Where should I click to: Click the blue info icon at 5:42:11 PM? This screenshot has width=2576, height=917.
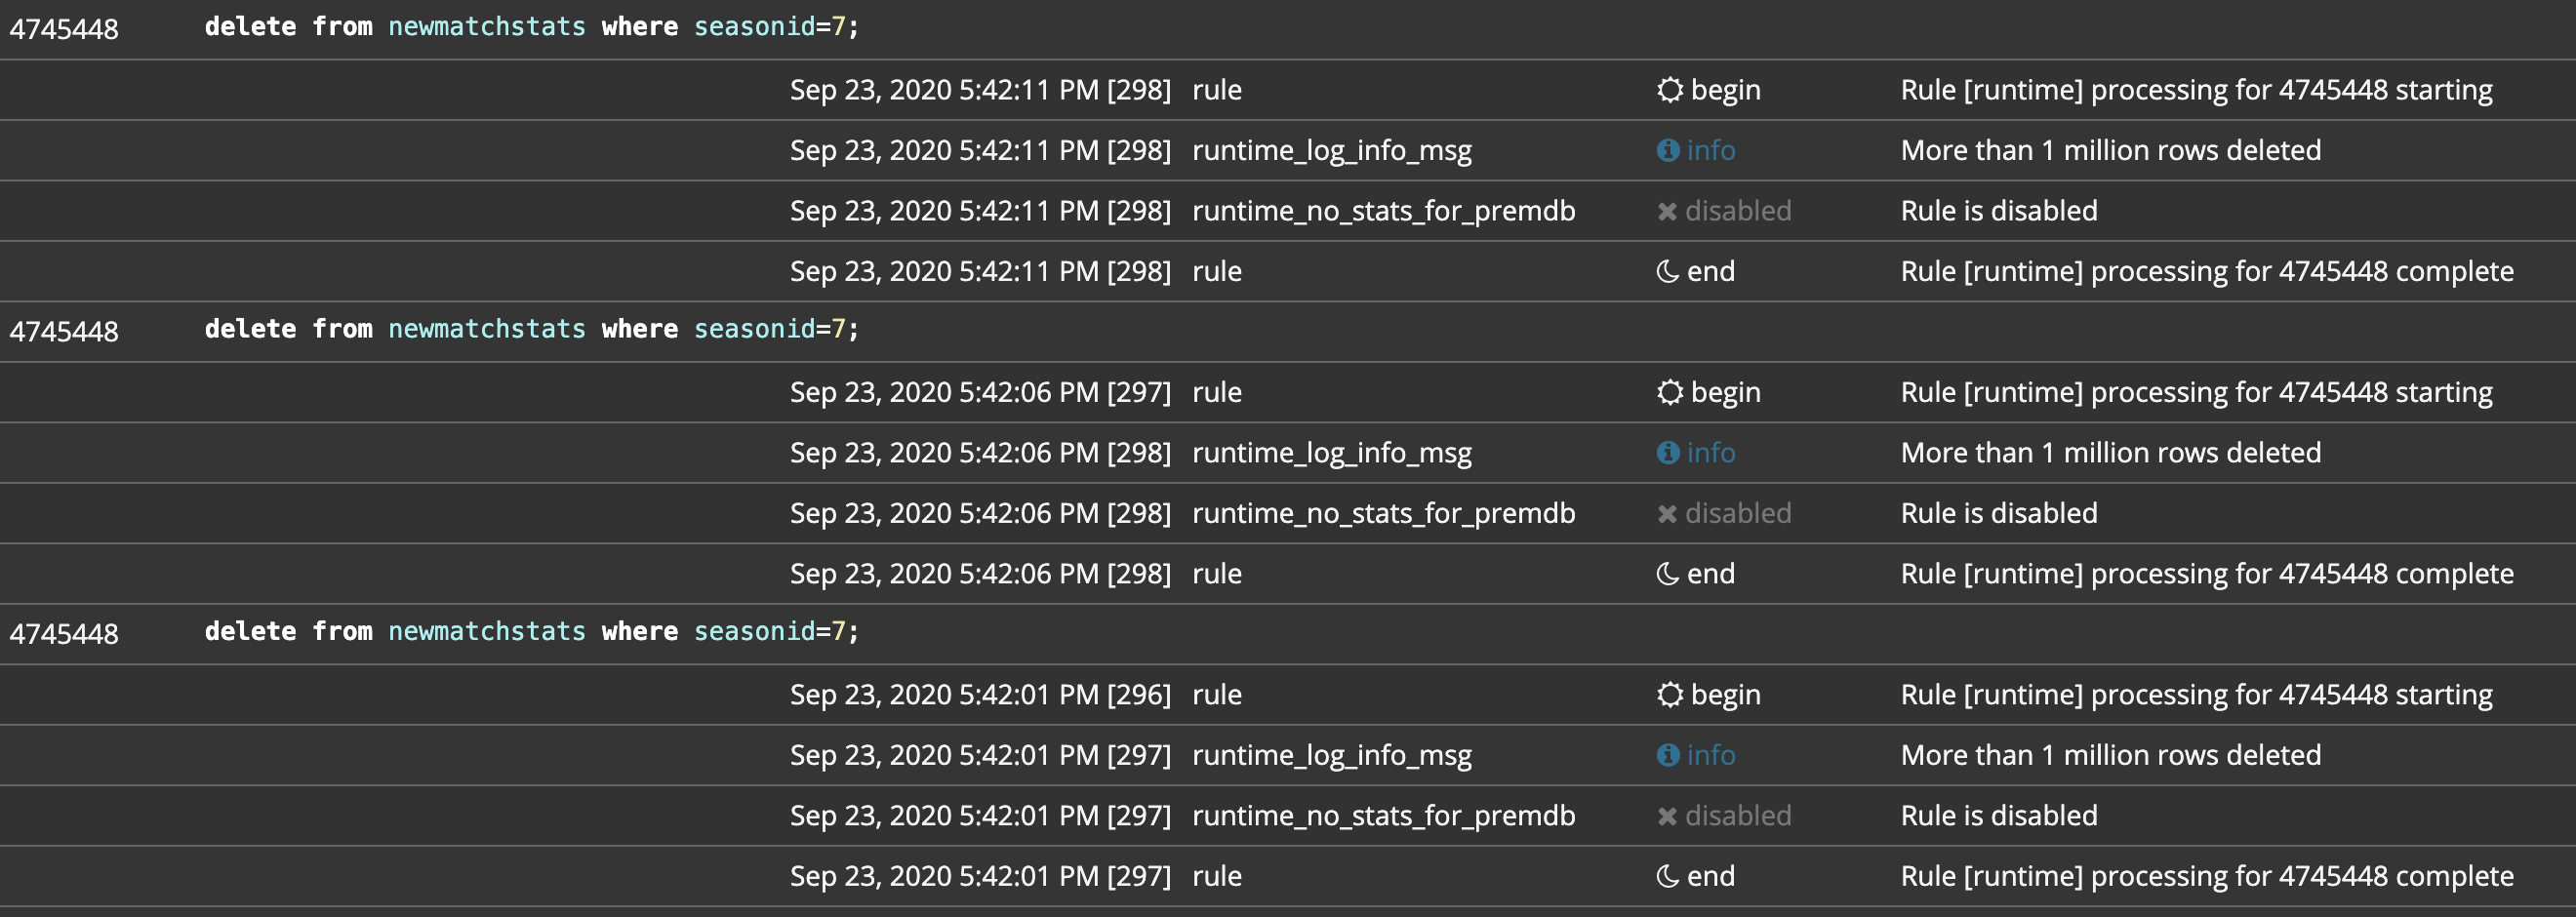[1667, 150]
